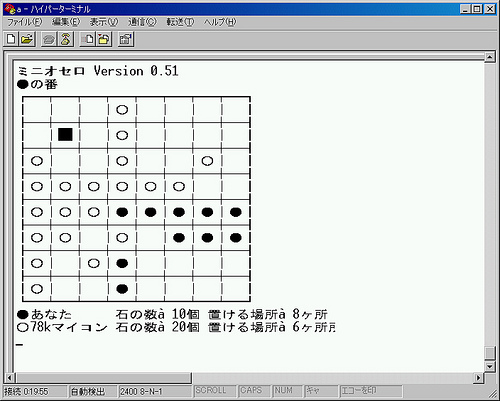Click the horizontal scrollbar thumb
The image size is (500, 401).
point(103,378)
